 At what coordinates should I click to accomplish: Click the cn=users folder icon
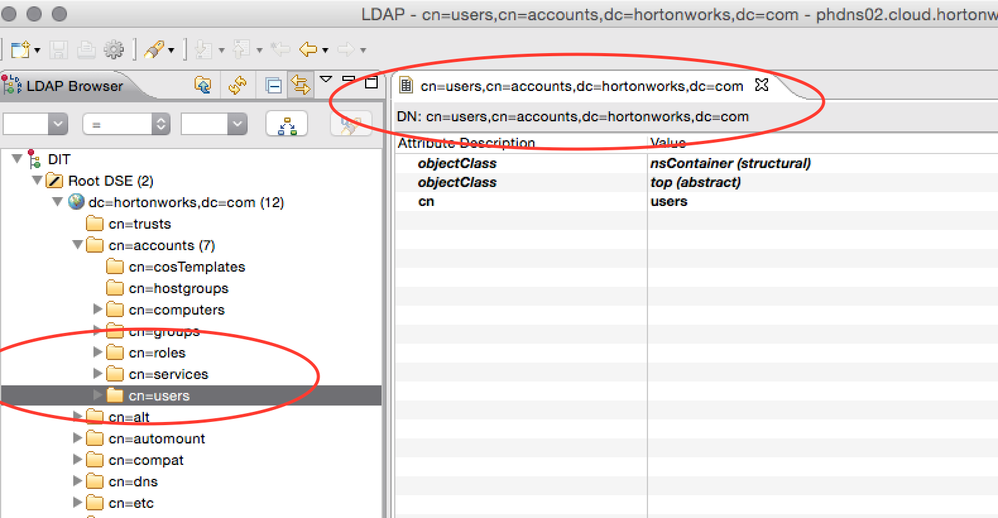coord(115,396)
